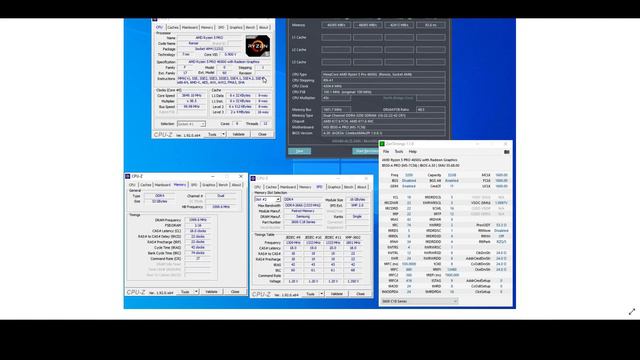Click the Motherboard field in the AIDA64 window

coord(383,127)
